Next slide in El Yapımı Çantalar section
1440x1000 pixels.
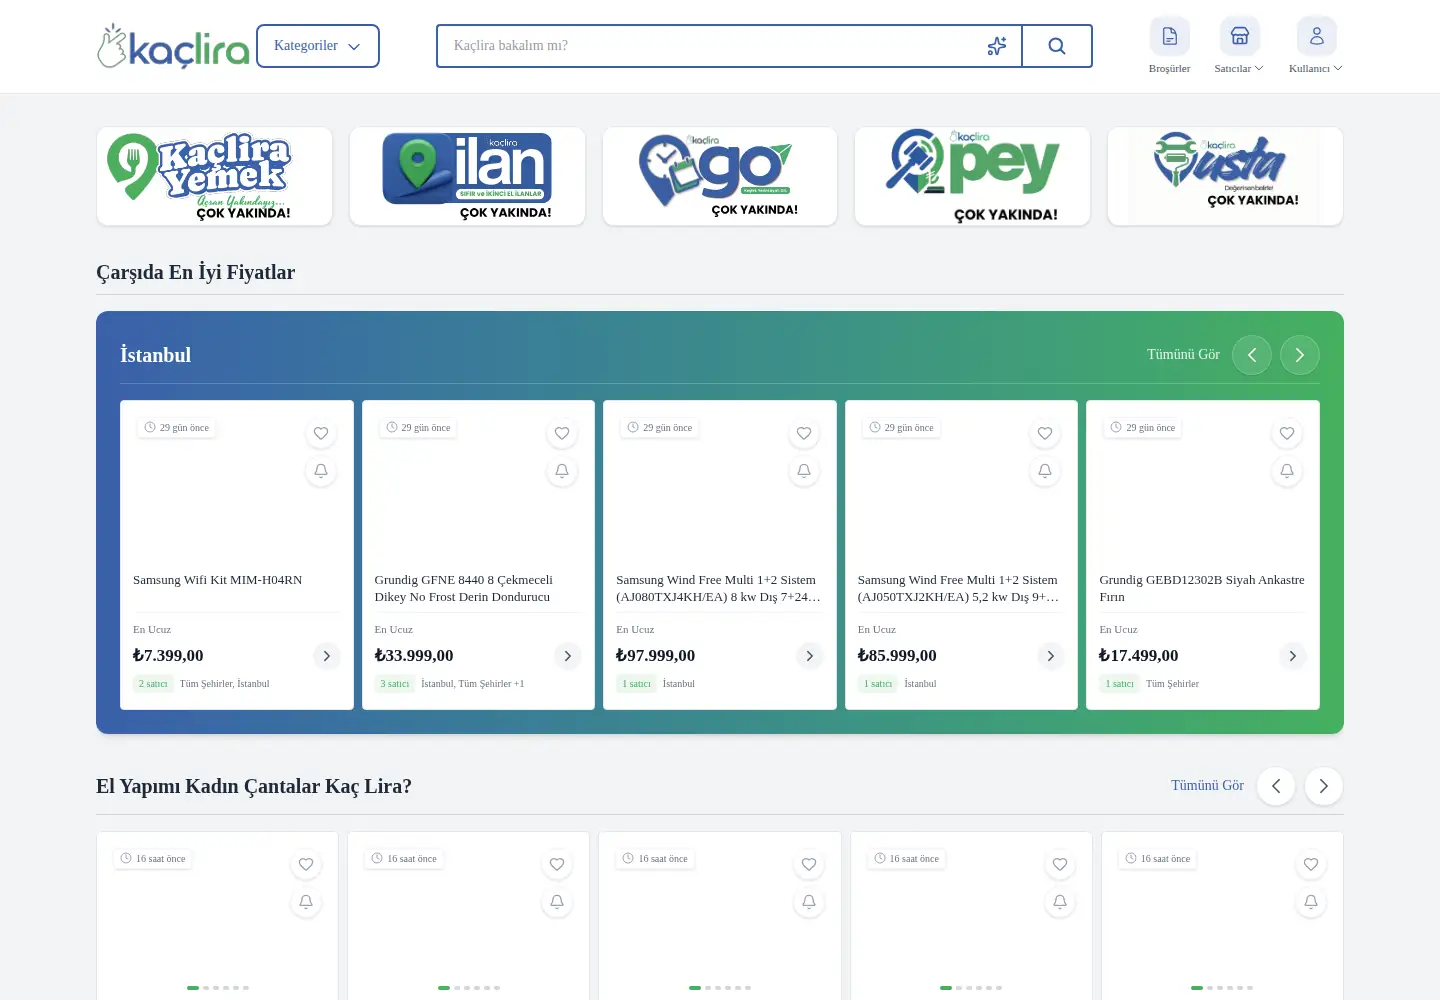pyautogui.click(x=1324, y=786)
